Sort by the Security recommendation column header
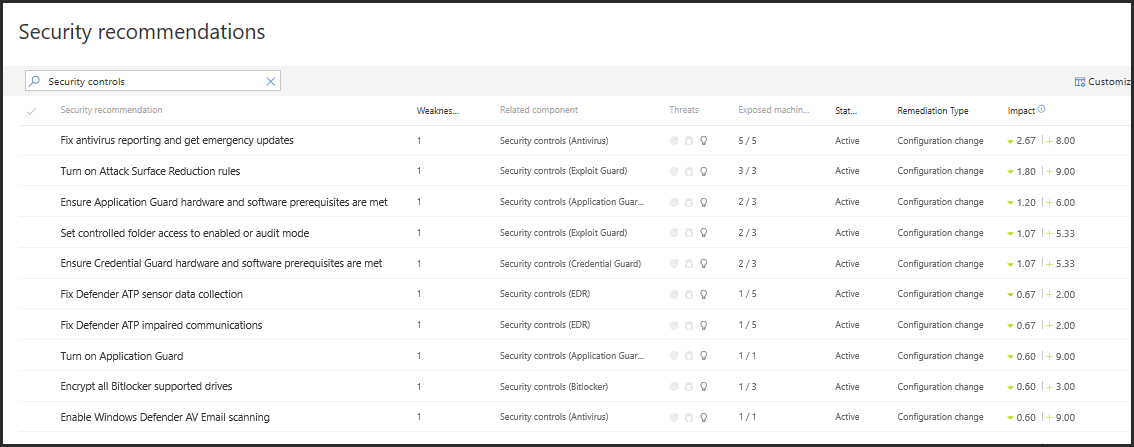Viewport: 1134px width, 447px height. click(111, 110)
